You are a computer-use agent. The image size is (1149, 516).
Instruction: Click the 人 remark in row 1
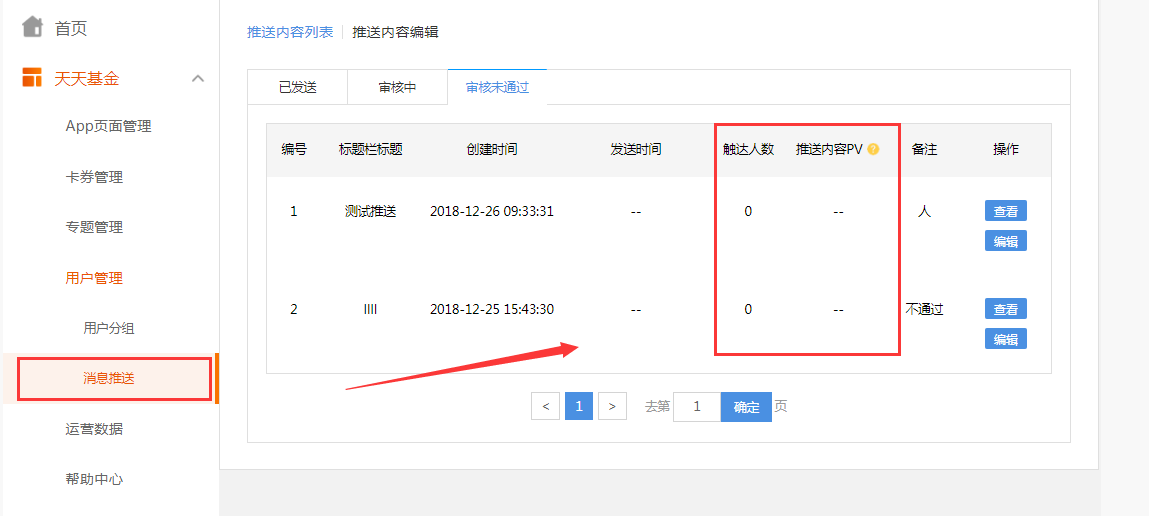(924, 212)
